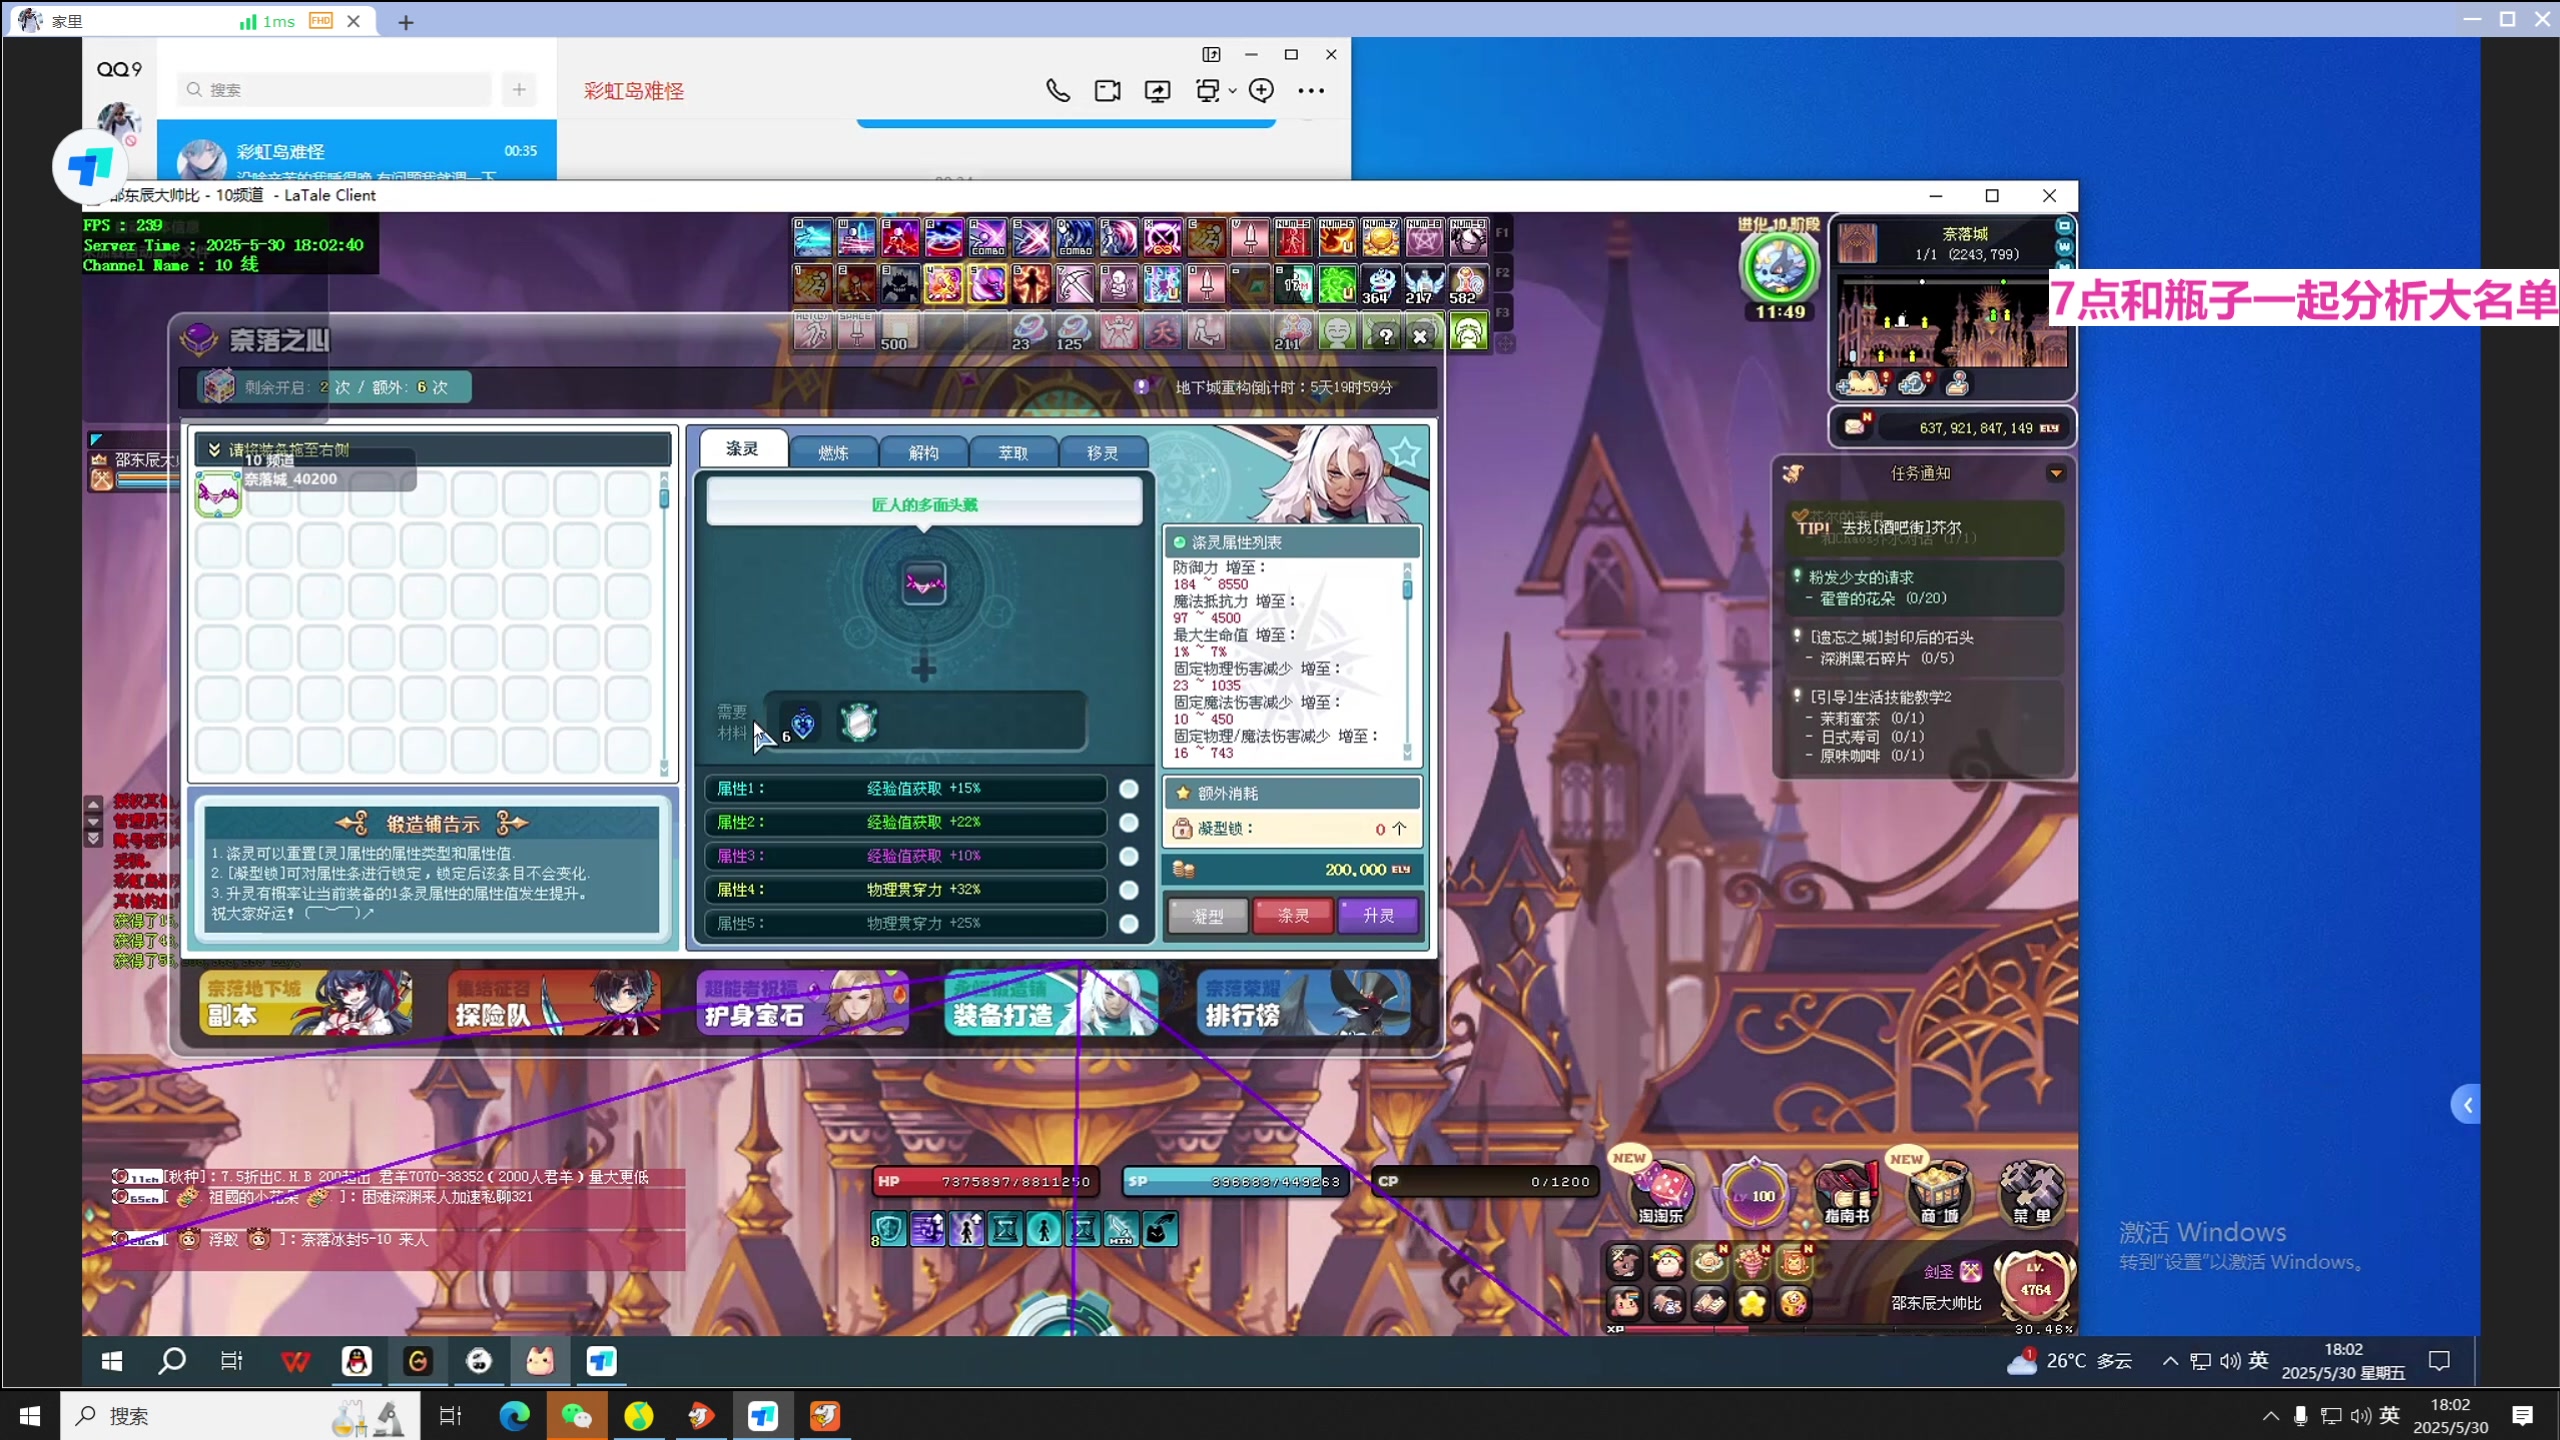This screenshot has width=2560, height=1440.
Task: Toggle lock circle for 属性1 经验值获取 +15%
Action: (1129, 790)
